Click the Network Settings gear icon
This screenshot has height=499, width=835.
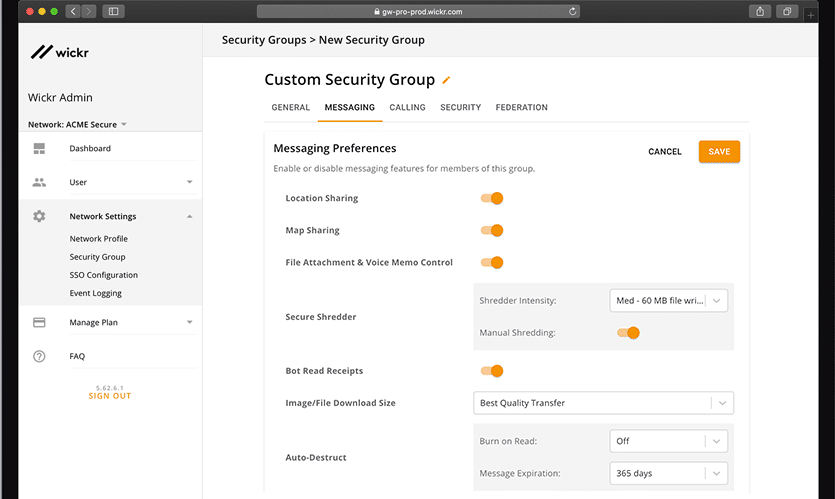pyautogui.click(x=39, y=216)
